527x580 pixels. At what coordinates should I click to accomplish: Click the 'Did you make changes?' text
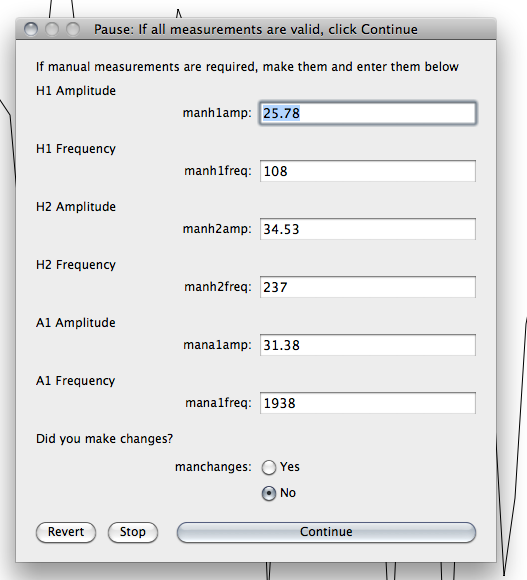click(104, 439)
